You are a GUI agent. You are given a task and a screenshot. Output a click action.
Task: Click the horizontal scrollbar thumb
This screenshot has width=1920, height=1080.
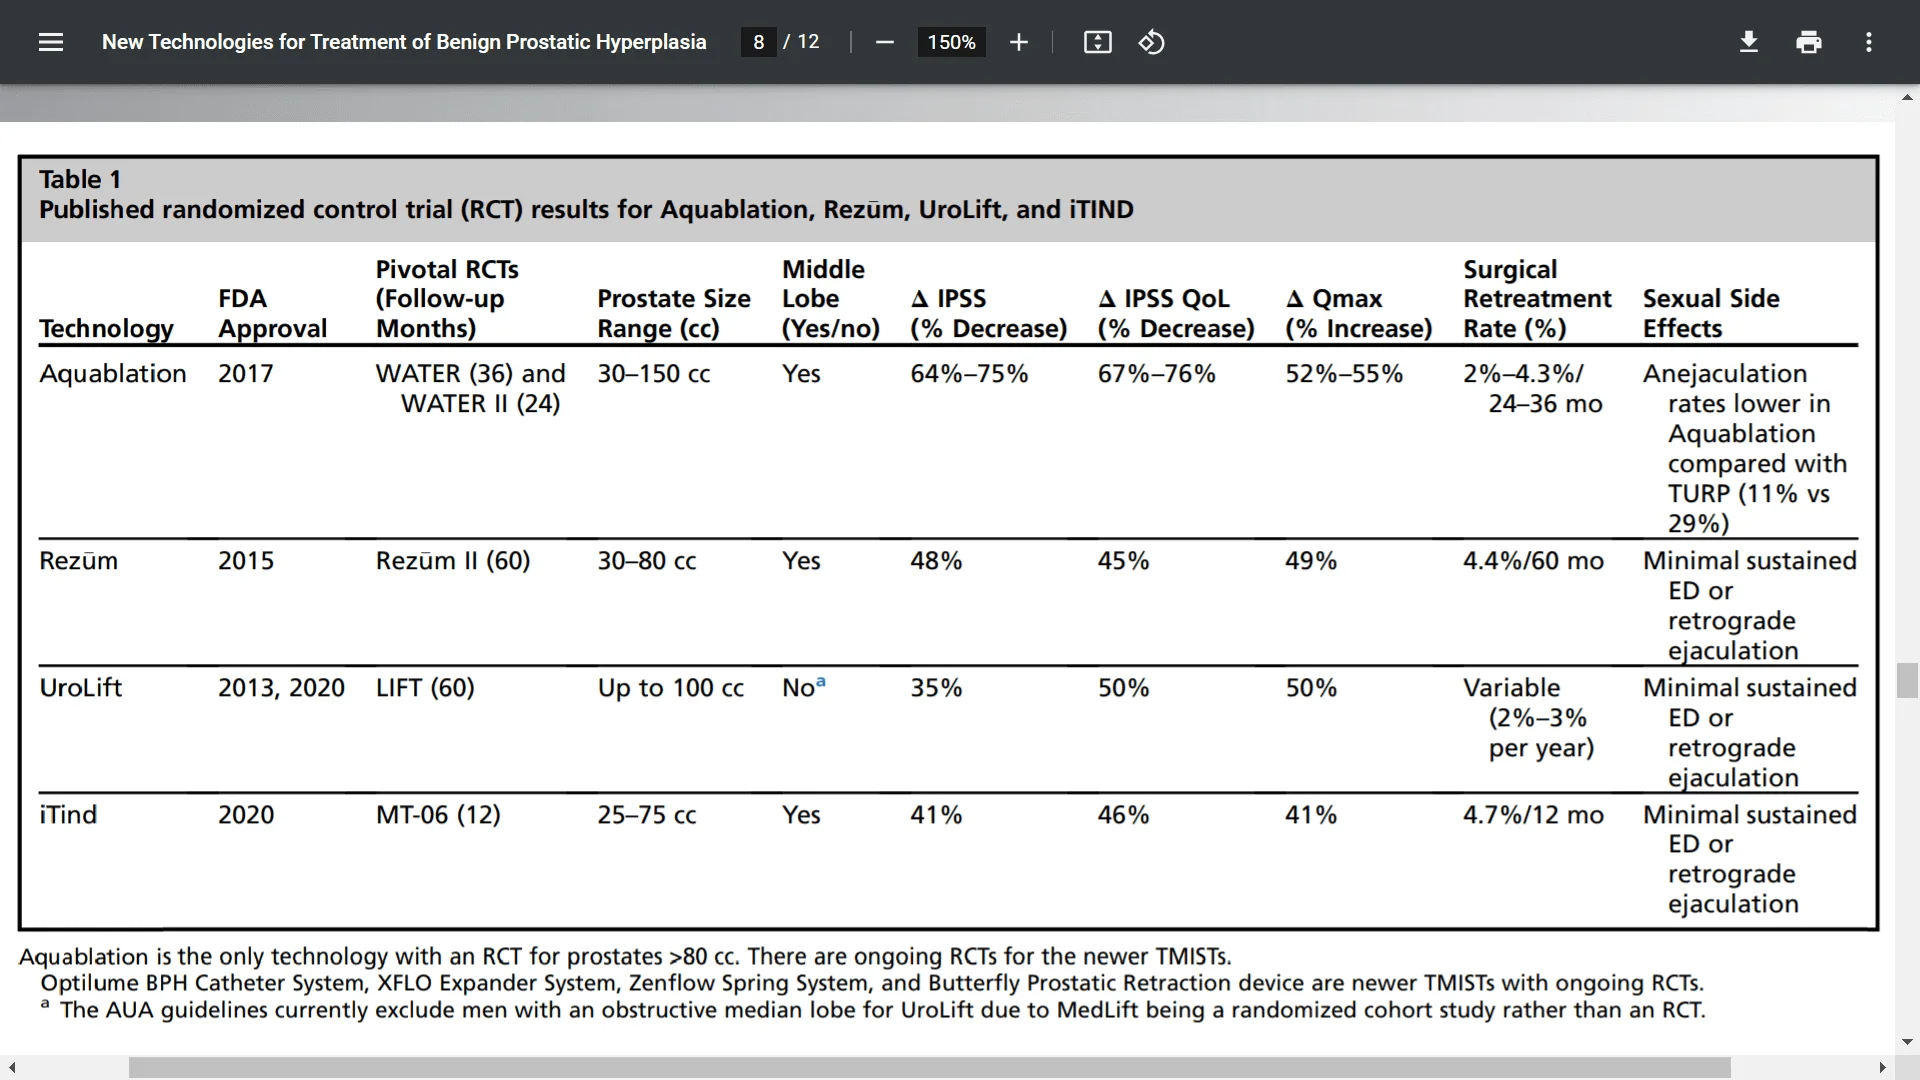pyautogui.click(x=930, y=1068)
